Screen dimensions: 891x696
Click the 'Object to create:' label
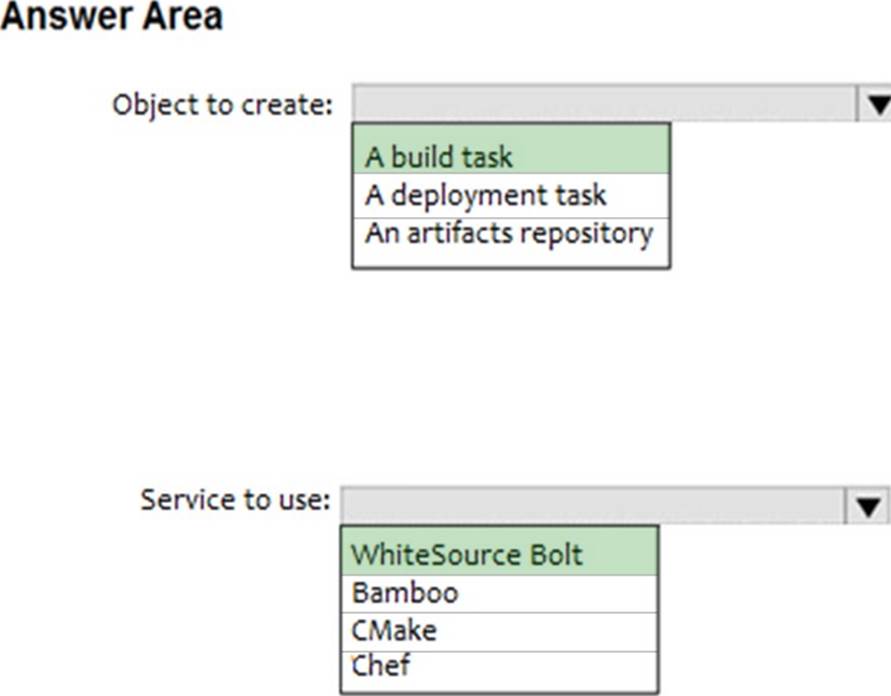click(222, 104)
